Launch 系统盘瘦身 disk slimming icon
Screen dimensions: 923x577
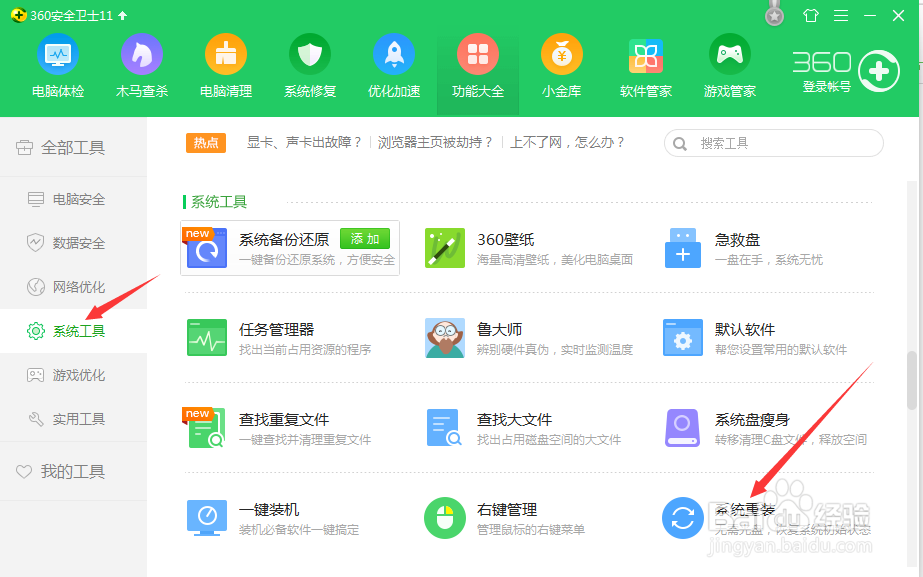pos(682,428)
